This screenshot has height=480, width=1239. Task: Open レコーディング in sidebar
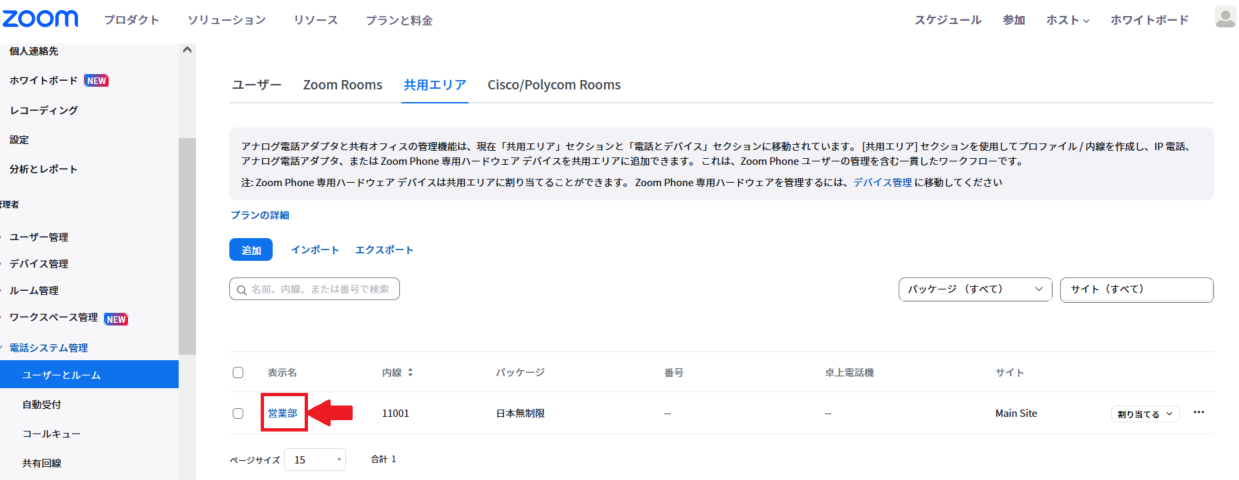[x=44, y=110]
